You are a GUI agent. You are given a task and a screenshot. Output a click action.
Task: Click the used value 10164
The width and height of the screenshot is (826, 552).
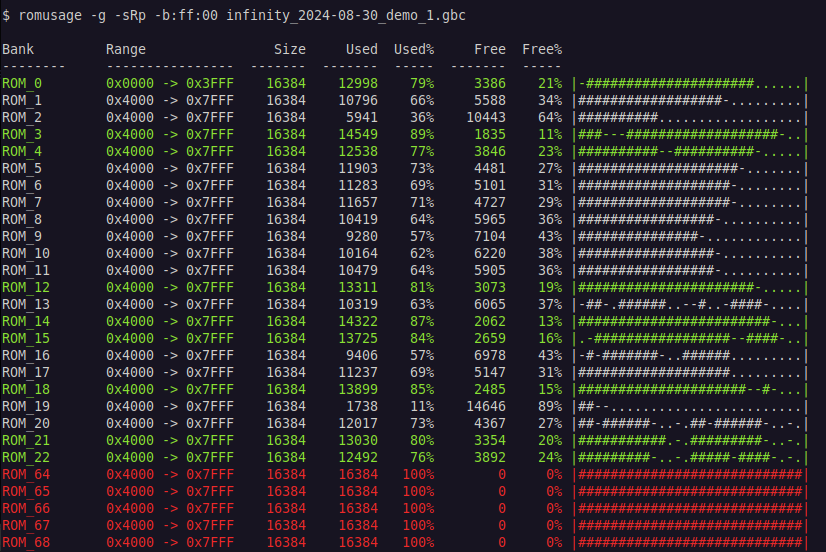pos(358,253)
